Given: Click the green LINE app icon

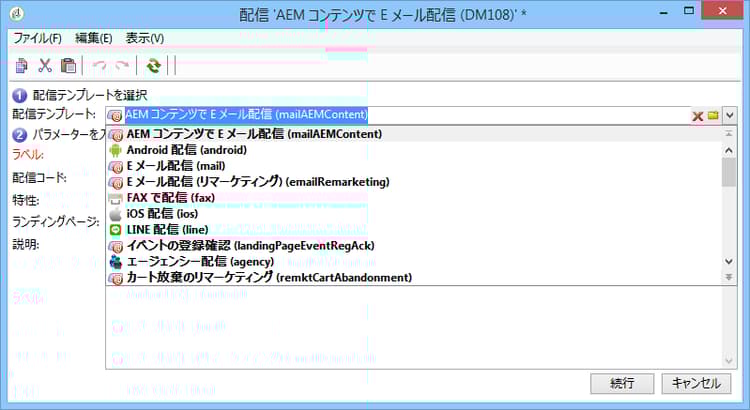Looking at the screenshot, I should [x=115, y=230].
